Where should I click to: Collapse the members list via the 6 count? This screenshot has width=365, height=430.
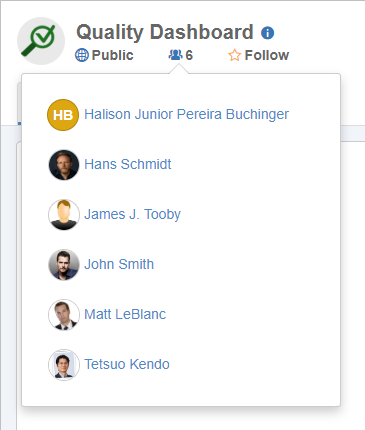(189, 55)
